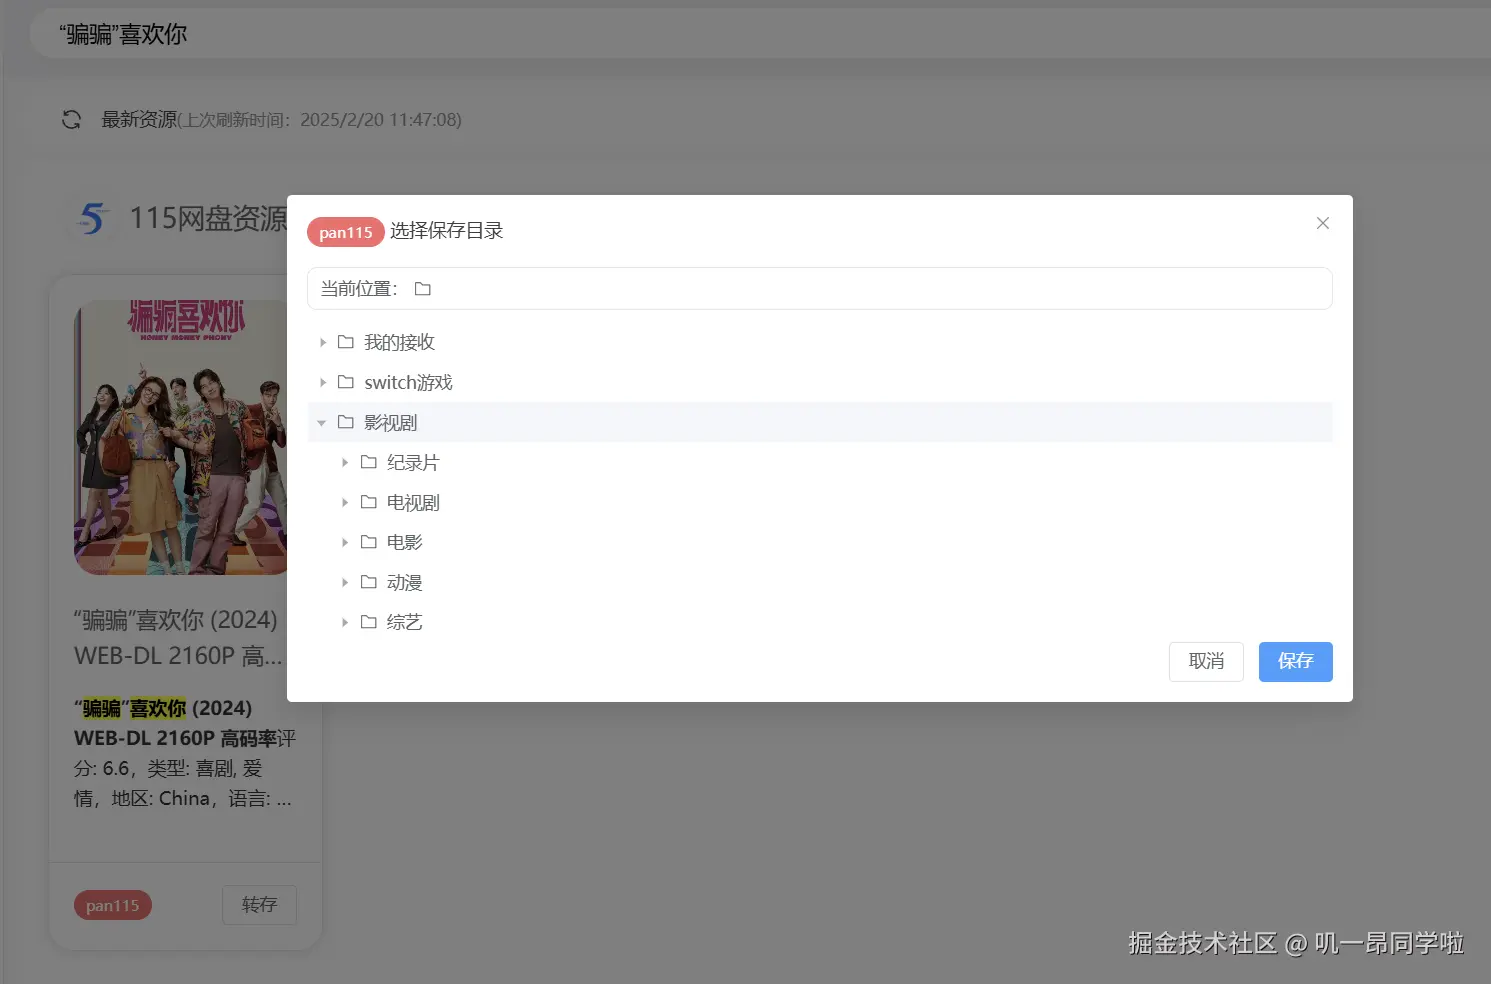The image size is (1491, 984).
Task: Select the 电影 folder name
Action: tap(404, 542)
